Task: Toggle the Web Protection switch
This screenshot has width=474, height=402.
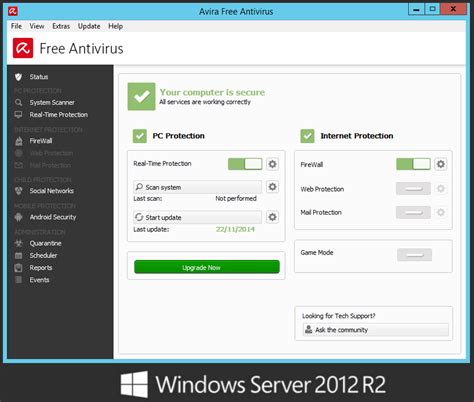Action: pos(413,189)
